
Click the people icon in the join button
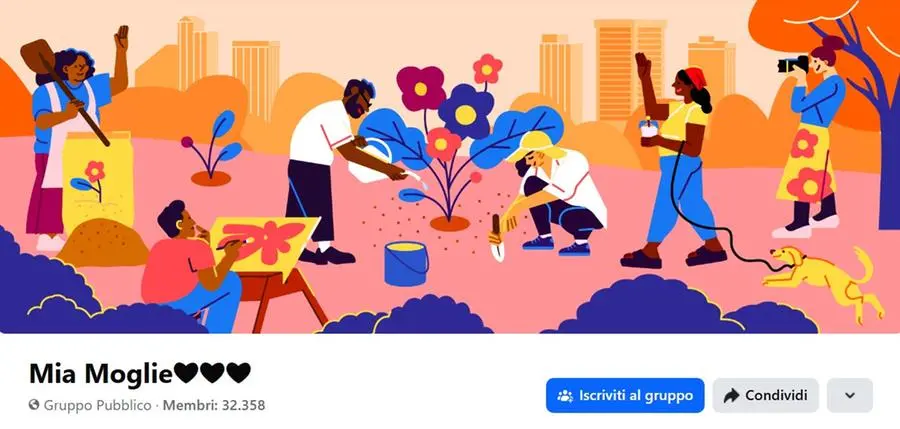click(565, 396)
